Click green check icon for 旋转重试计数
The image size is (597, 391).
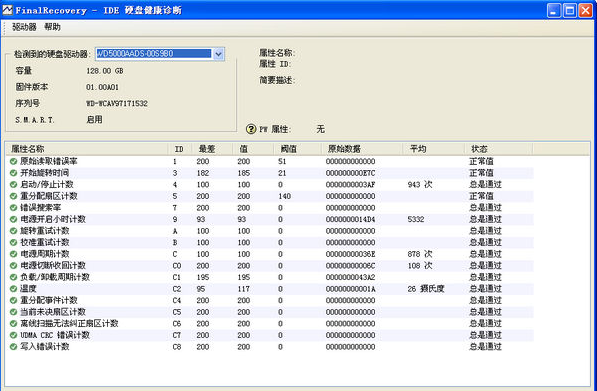[13, 231]
